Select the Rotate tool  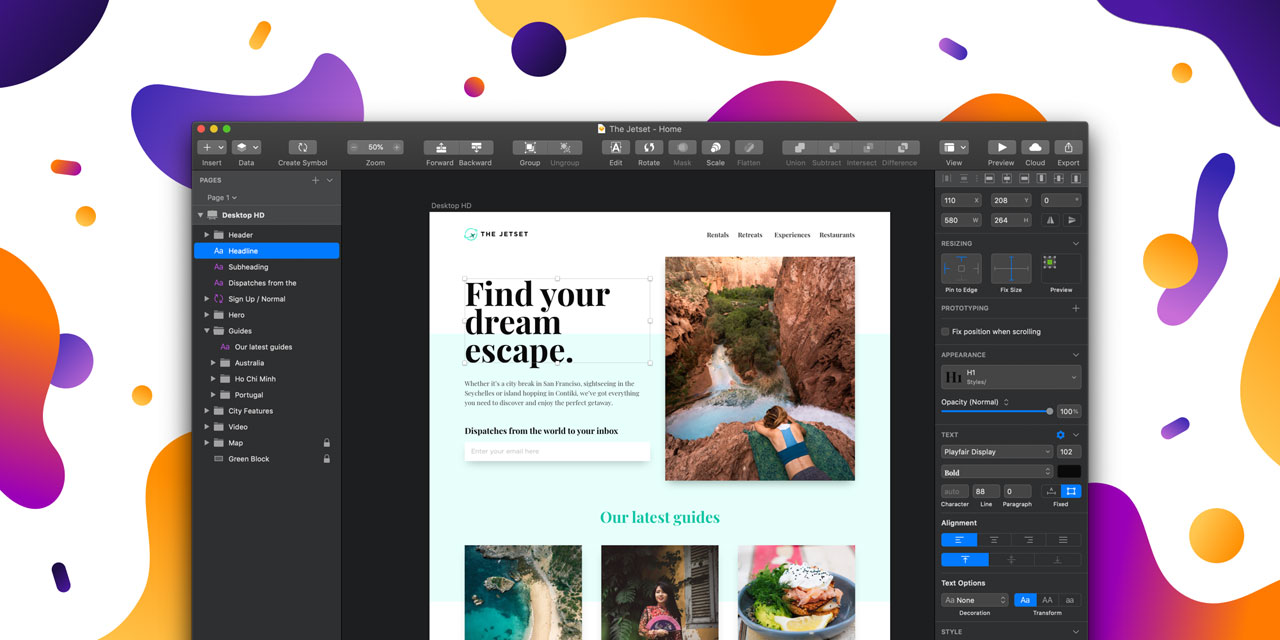click(x=648, y=148)
